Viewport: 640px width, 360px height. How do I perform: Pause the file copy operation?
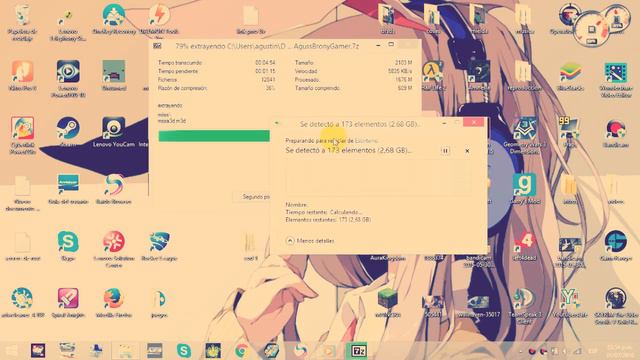(445, 151)
